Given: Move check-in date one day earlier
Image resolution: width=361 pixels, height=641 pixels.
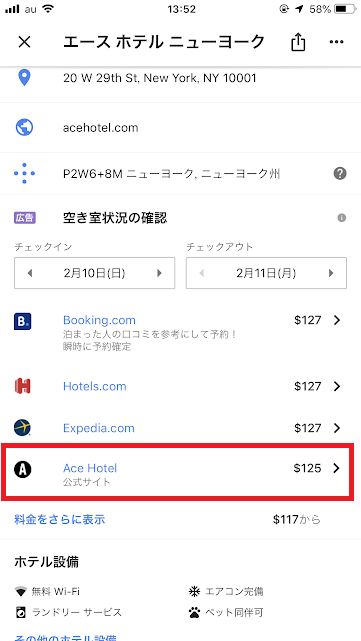Looking at the screenshot, I should 29,273.
